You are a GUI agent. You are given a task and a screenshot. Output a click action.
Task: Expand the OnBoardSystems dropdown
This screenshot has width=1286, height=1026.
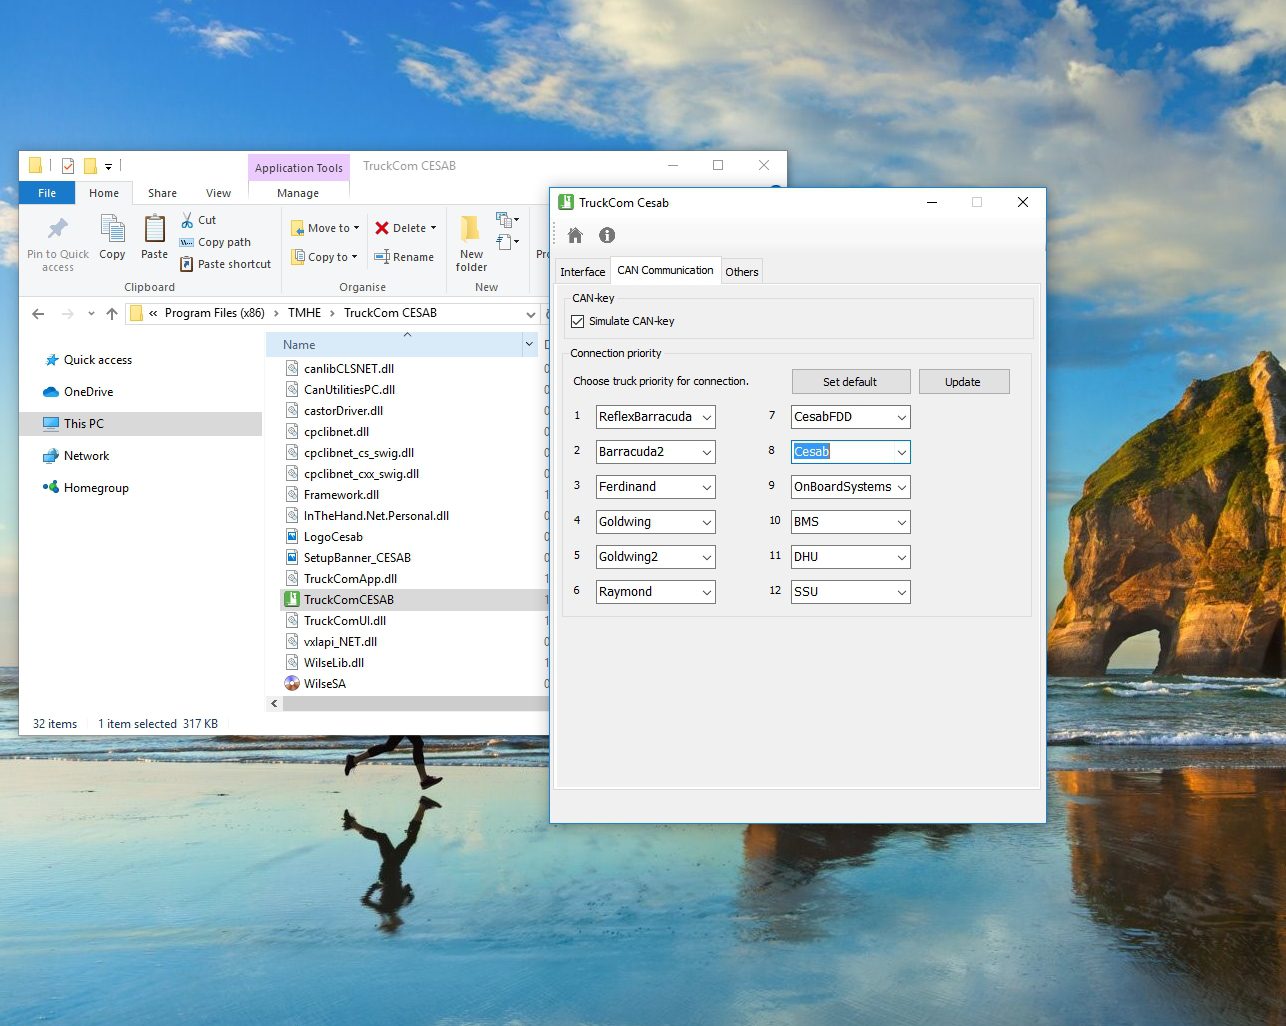pos(901,488)
